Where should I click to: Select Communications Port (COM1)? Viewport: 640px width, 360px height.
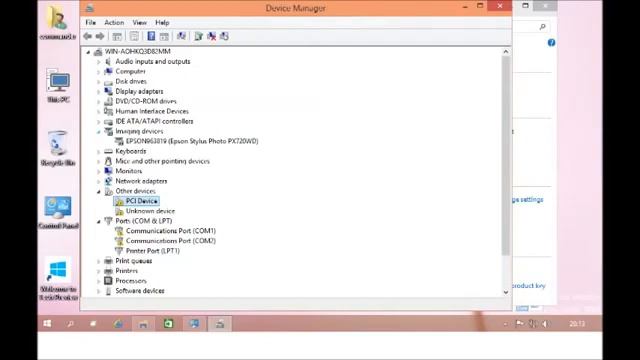171,231
